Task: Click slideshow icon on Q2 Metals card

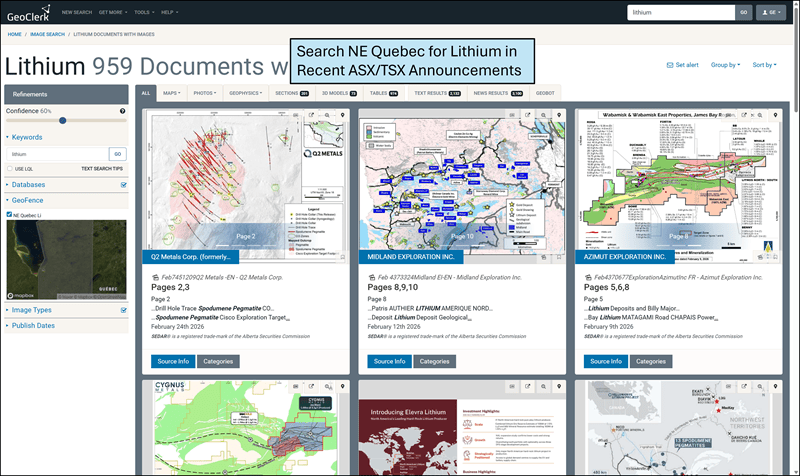Action: coord(295,115)
